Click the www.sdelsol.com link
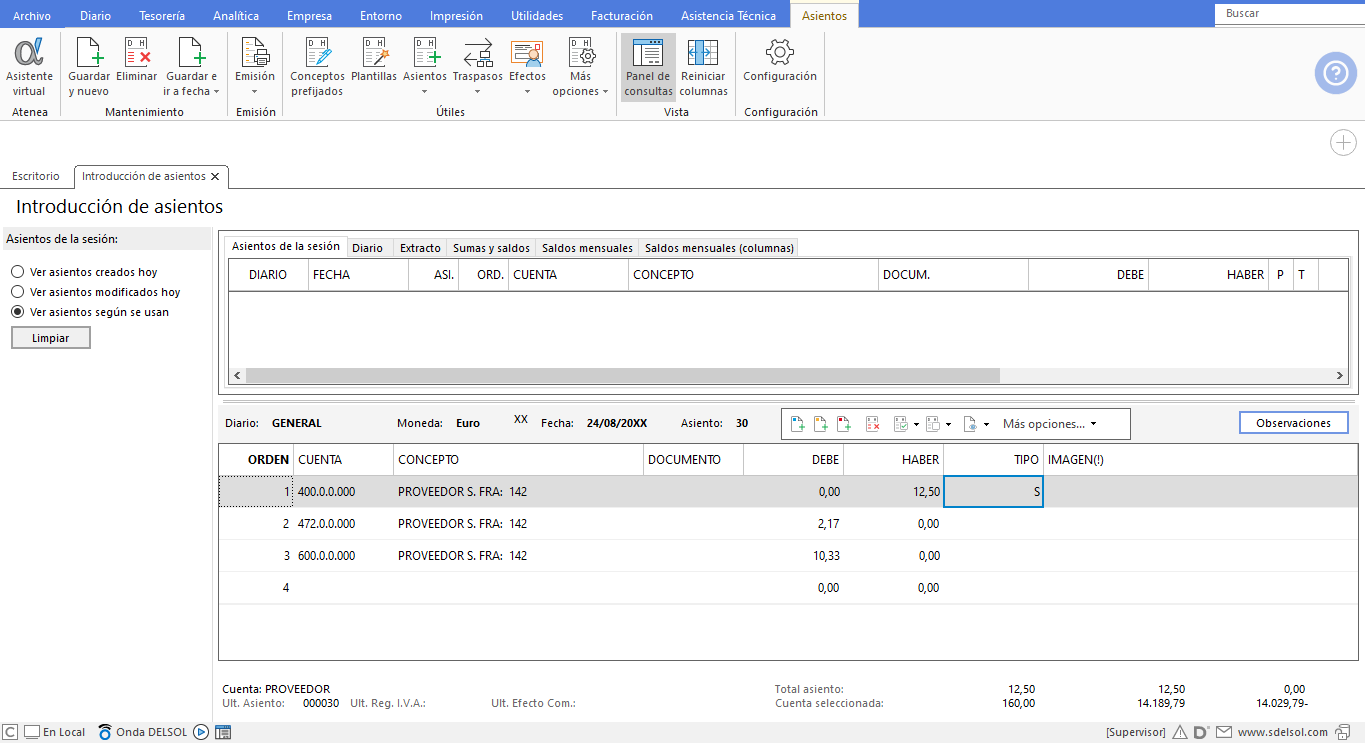This screenshot has width=1365, height=743. click(x=1283, y=732)
